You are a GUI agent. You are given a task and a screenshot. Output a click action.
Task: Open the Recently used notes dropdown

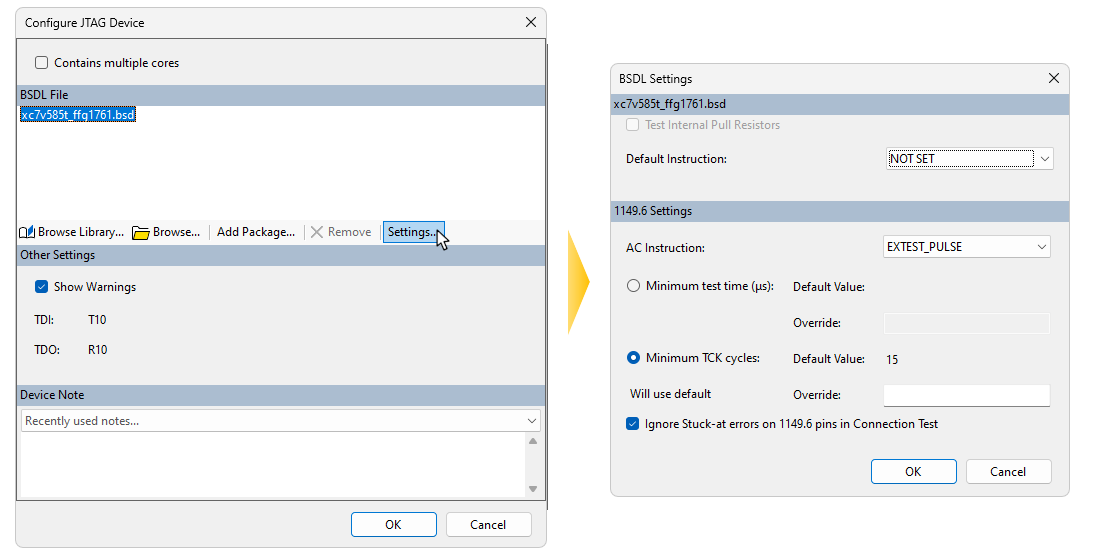(531, 421)
